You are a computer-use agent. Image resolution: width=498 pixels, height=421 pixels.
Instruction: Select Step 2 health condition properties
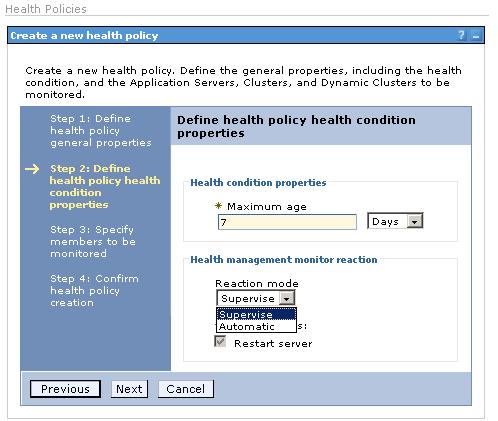pyautogui.click(x=105, y=186)
